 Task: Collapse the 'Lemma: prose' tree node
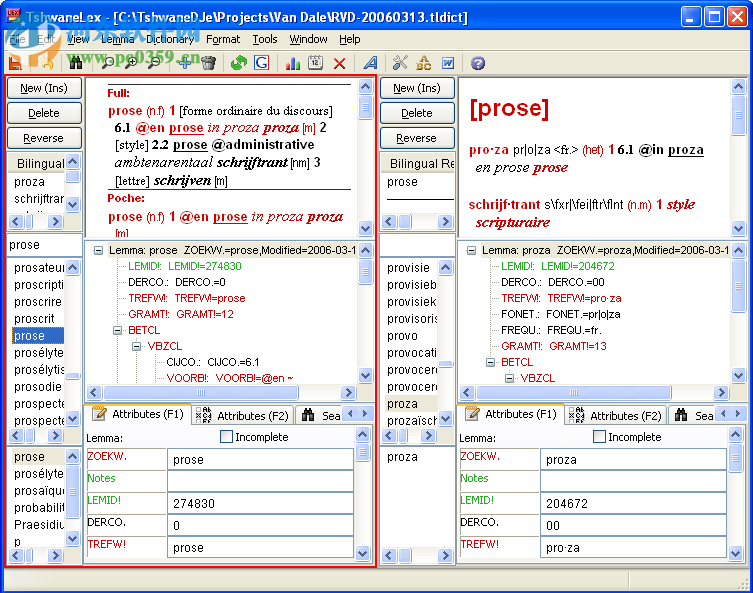click(99, 251)
